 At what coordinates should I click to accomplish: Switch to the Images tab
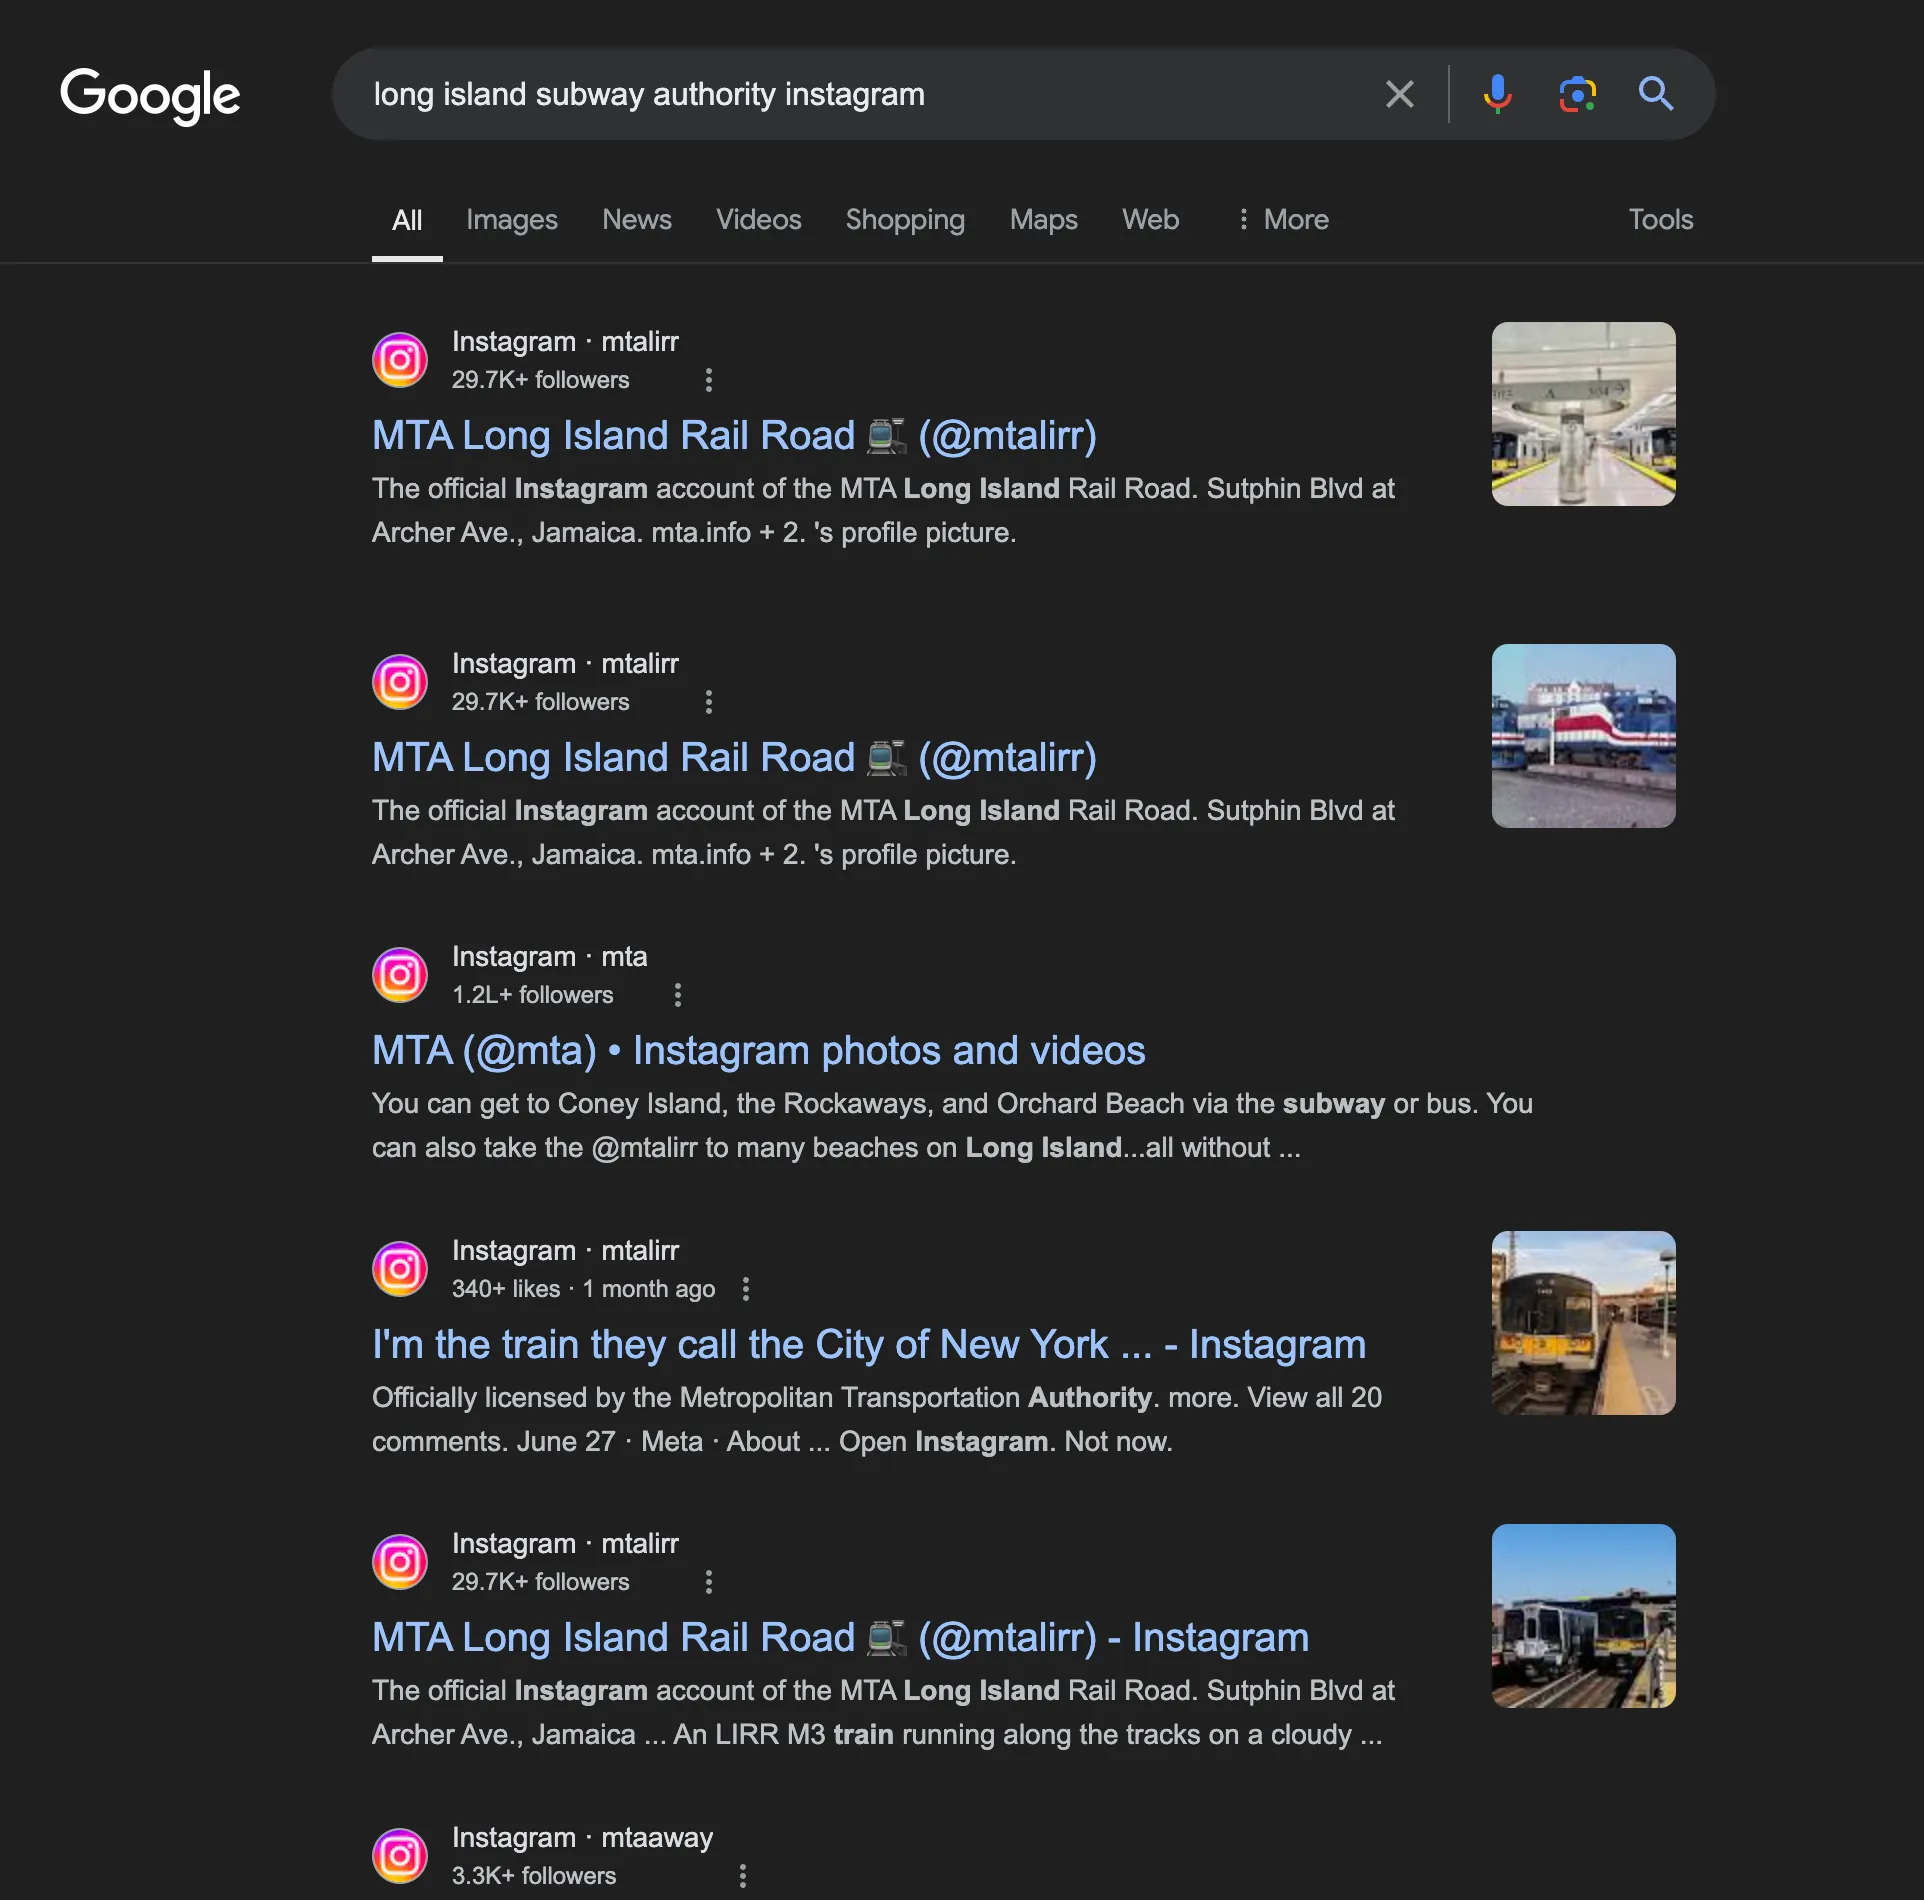[x=511, y=220]
